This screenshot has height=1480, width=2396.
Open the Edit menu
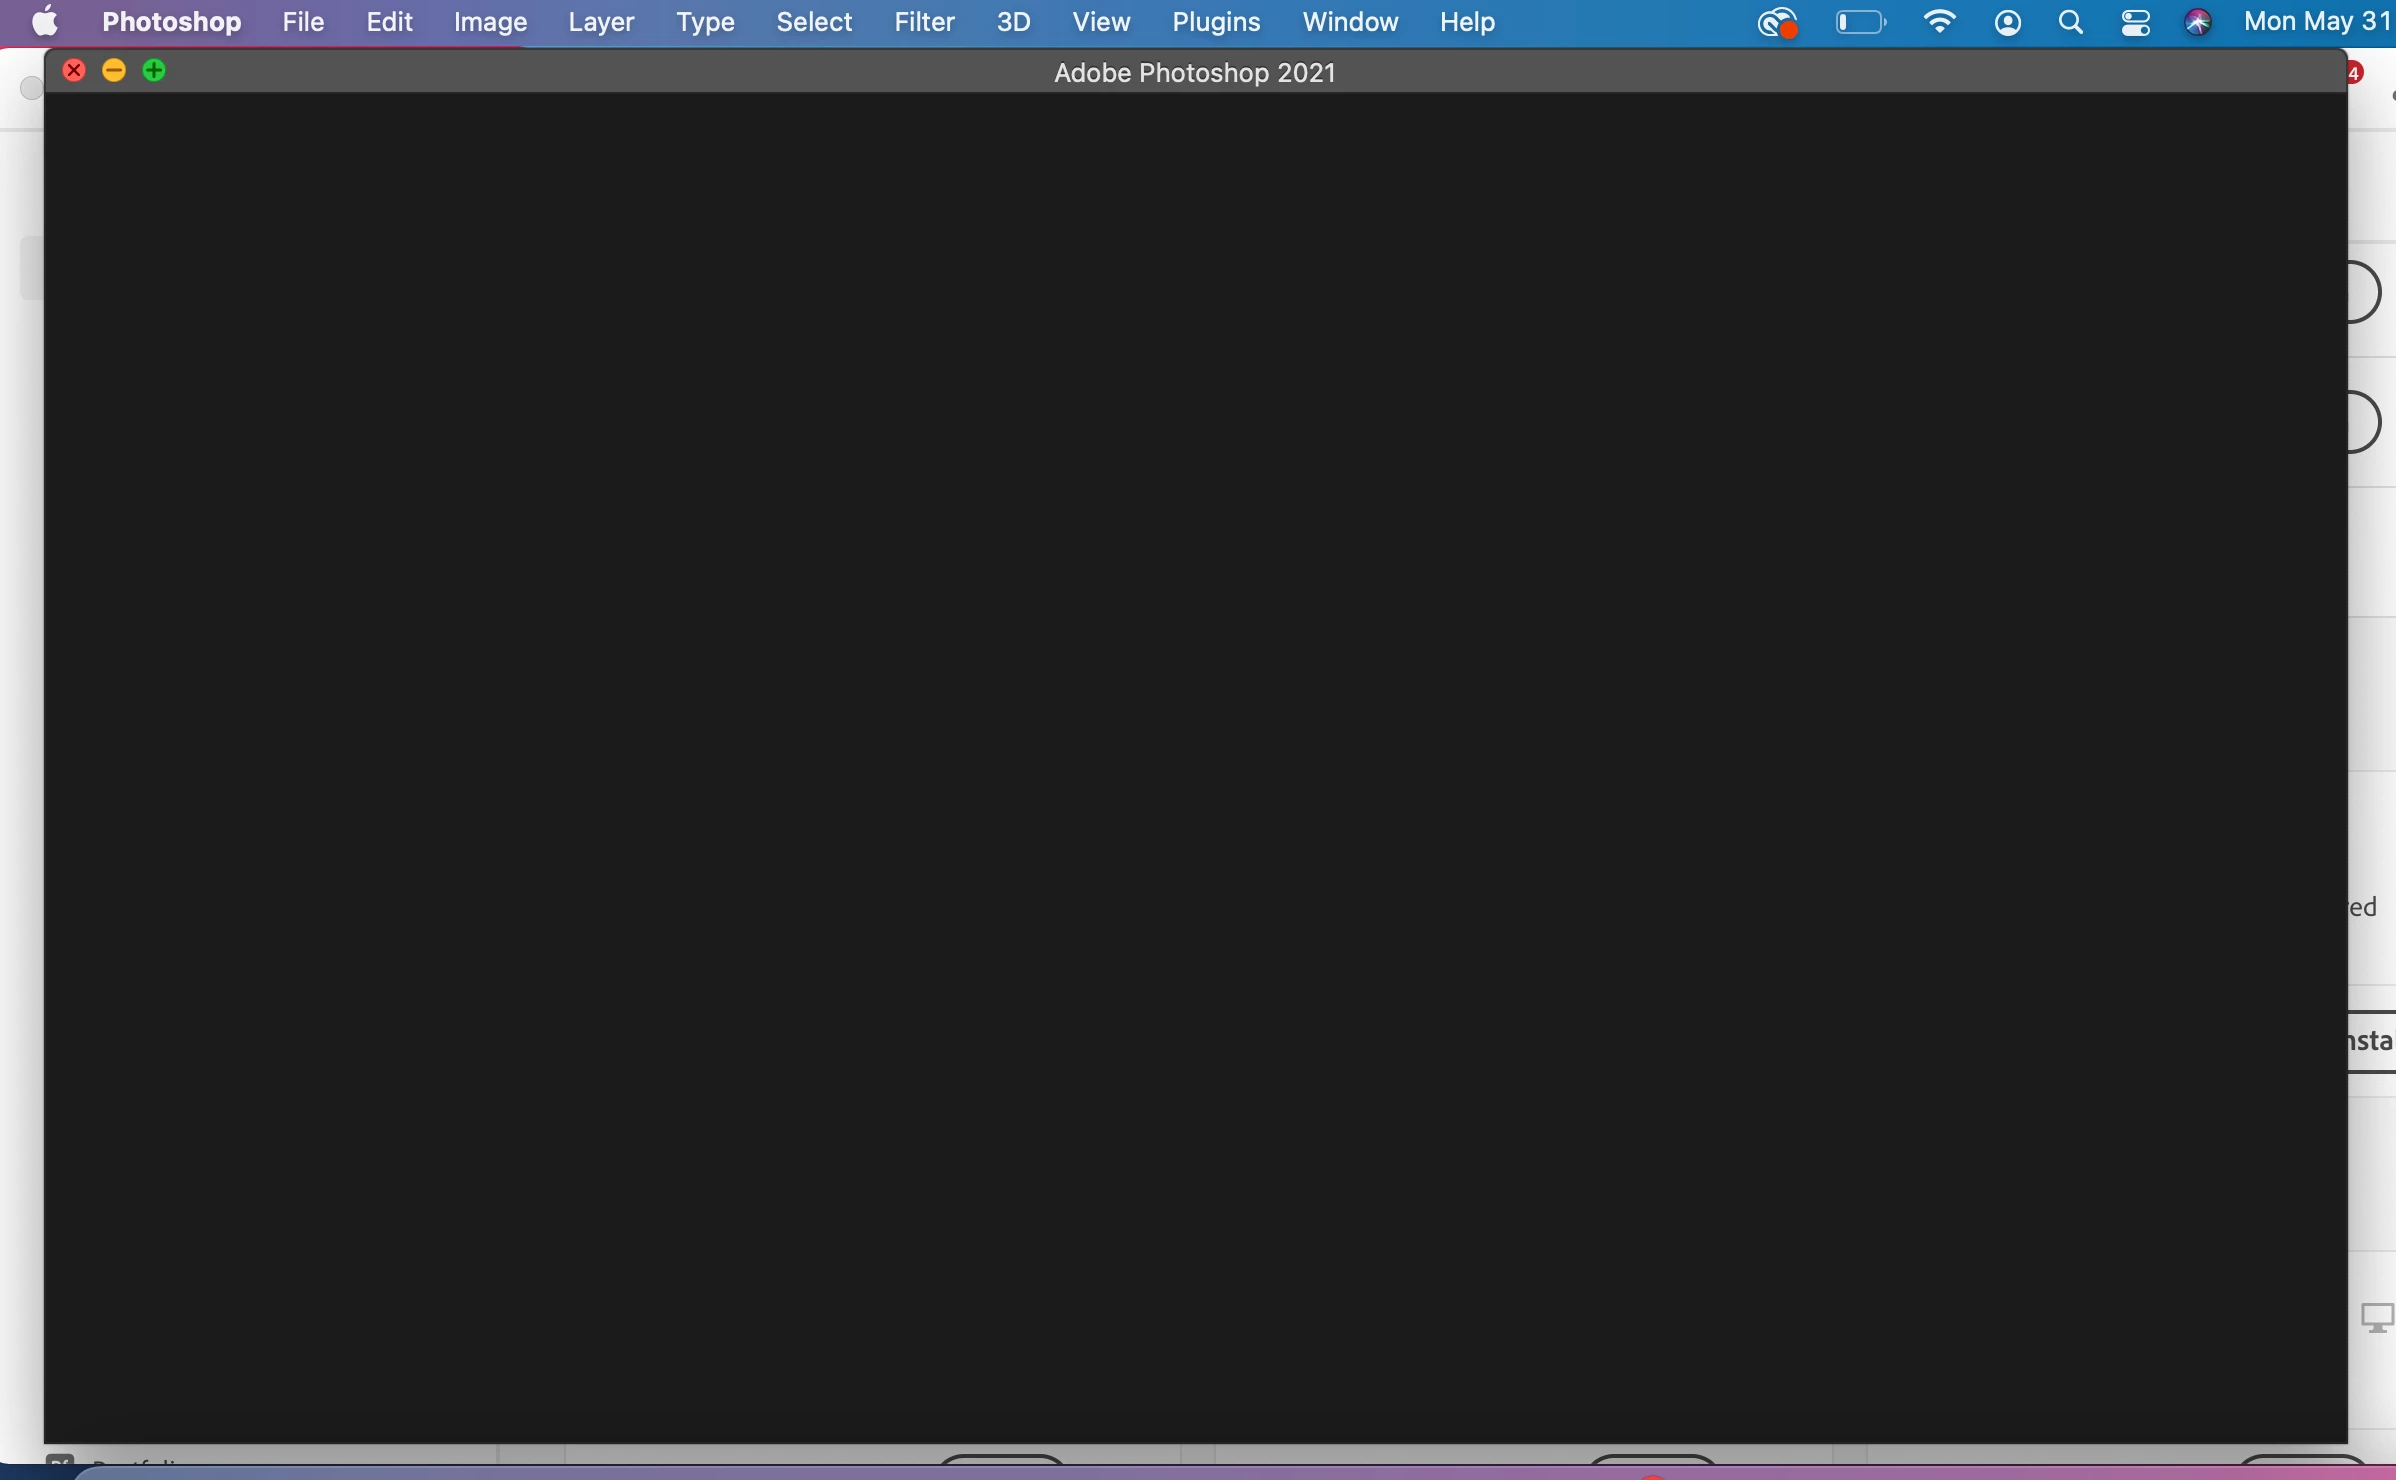pyautogui.click(x=389, y=22)
